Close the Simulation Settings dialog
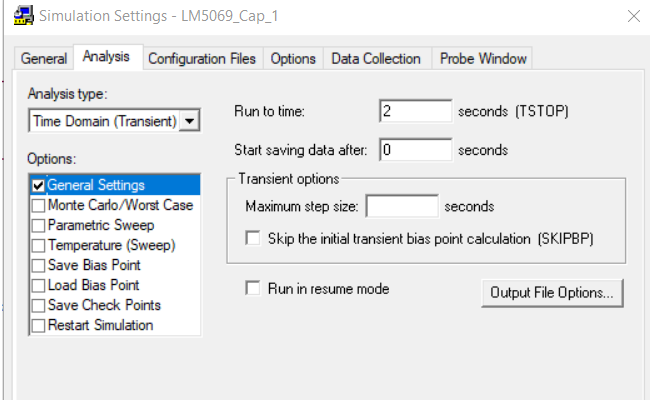This screenshot has width=650, height=400. click(632, 16)
